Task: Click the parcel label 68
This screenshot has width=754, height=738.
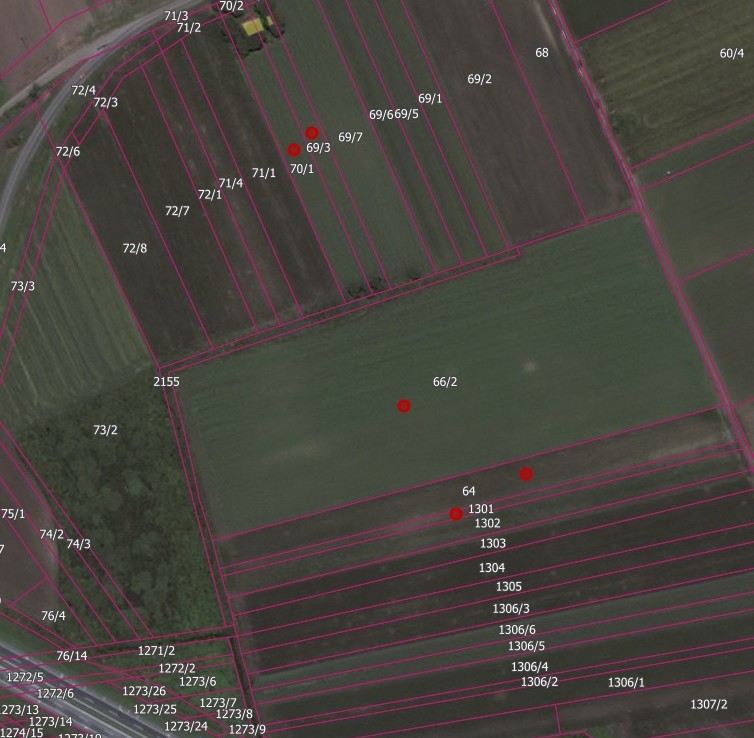Action: [x=542, y=52]
